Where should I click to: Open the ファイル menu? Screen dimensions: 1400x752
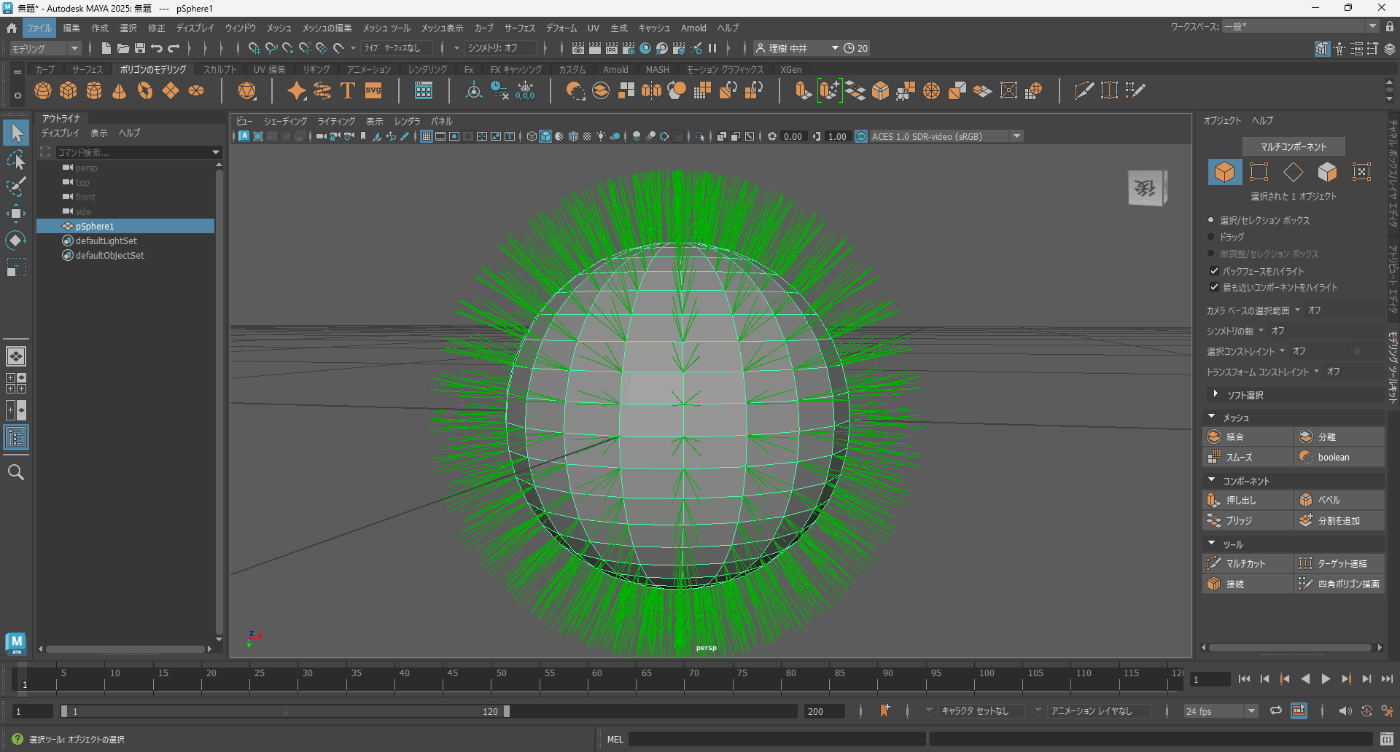click(38, 28)
